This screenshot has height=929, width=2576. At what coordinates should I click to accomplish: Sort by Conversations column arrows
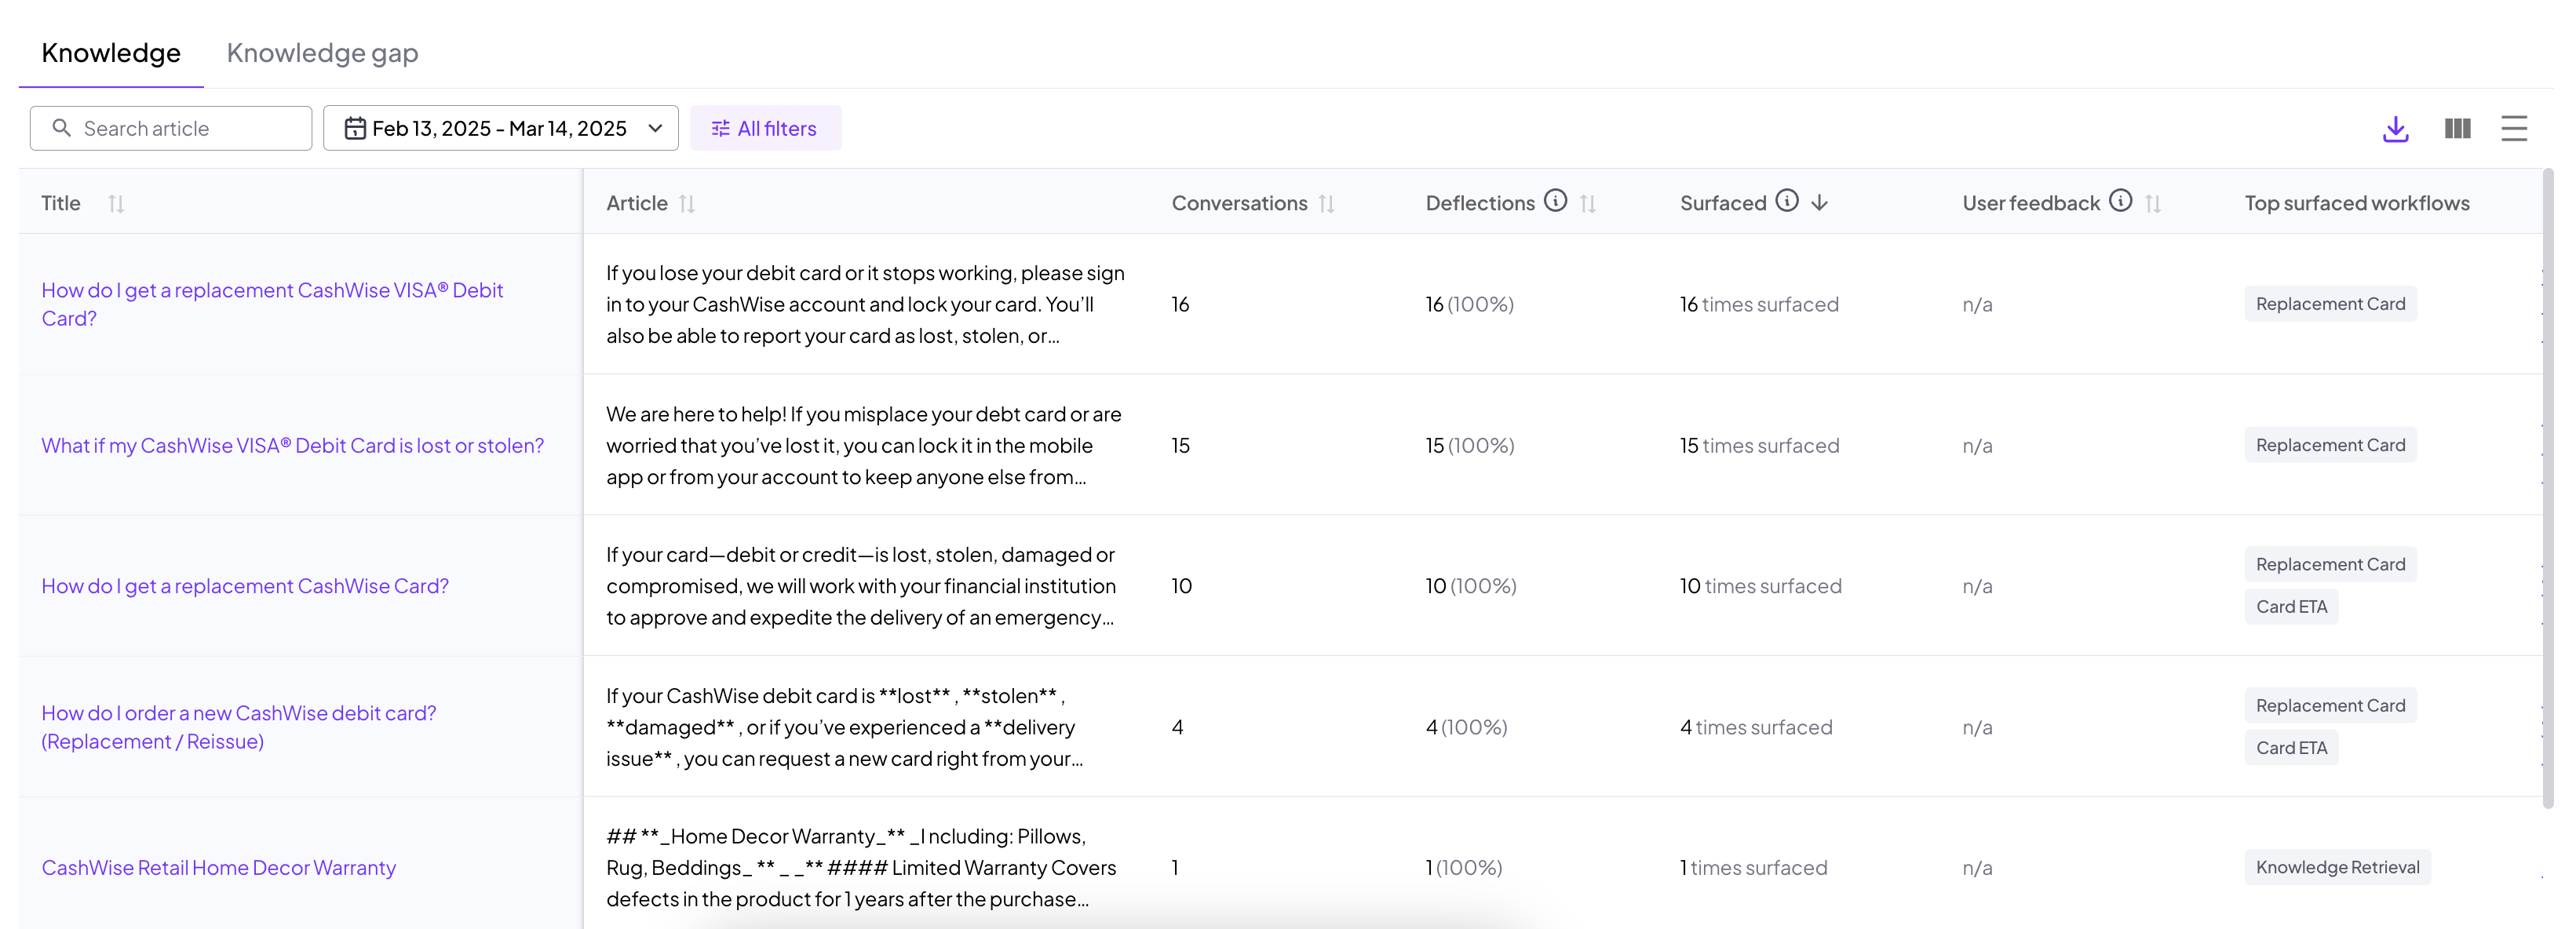[1327, 204]
